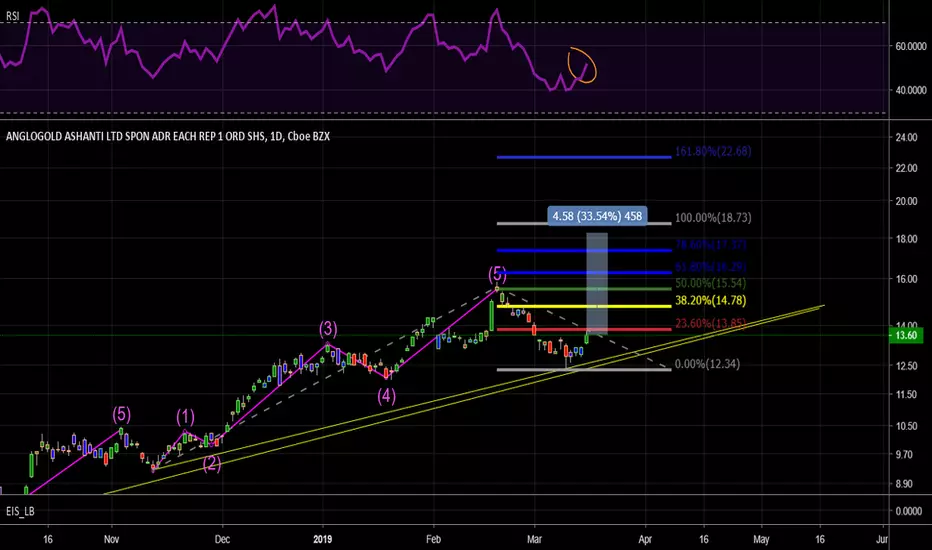Click 40.0000 on the RSI scale

click(x=911, y=90)
